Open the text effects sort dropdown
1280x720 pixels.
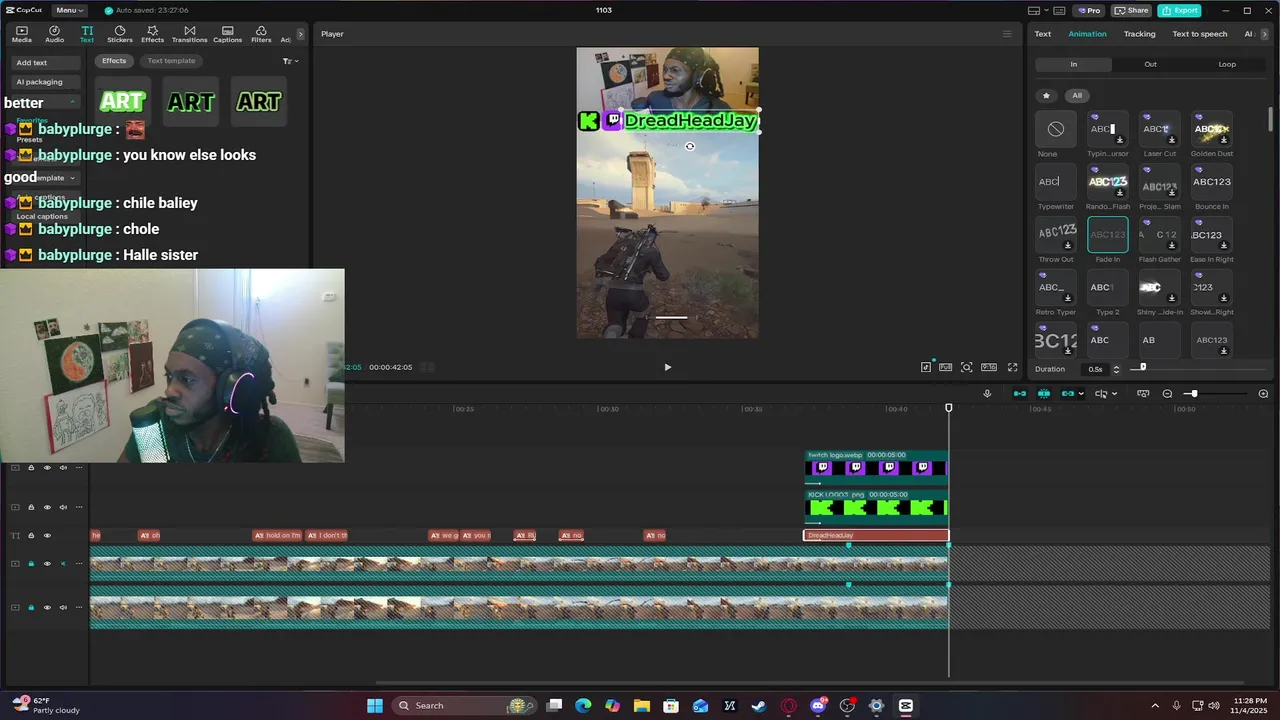tap(290, 61)
